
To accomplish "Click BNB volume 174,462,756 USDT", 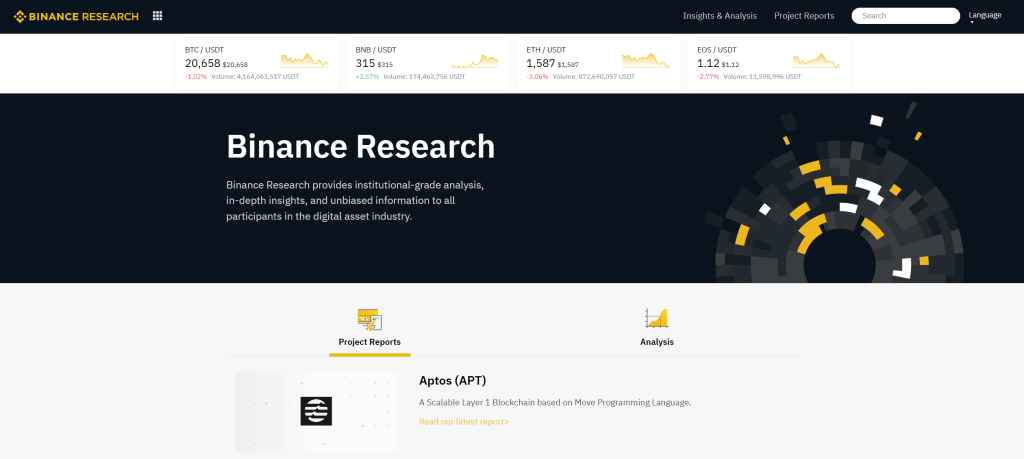I will coord(424,76).
